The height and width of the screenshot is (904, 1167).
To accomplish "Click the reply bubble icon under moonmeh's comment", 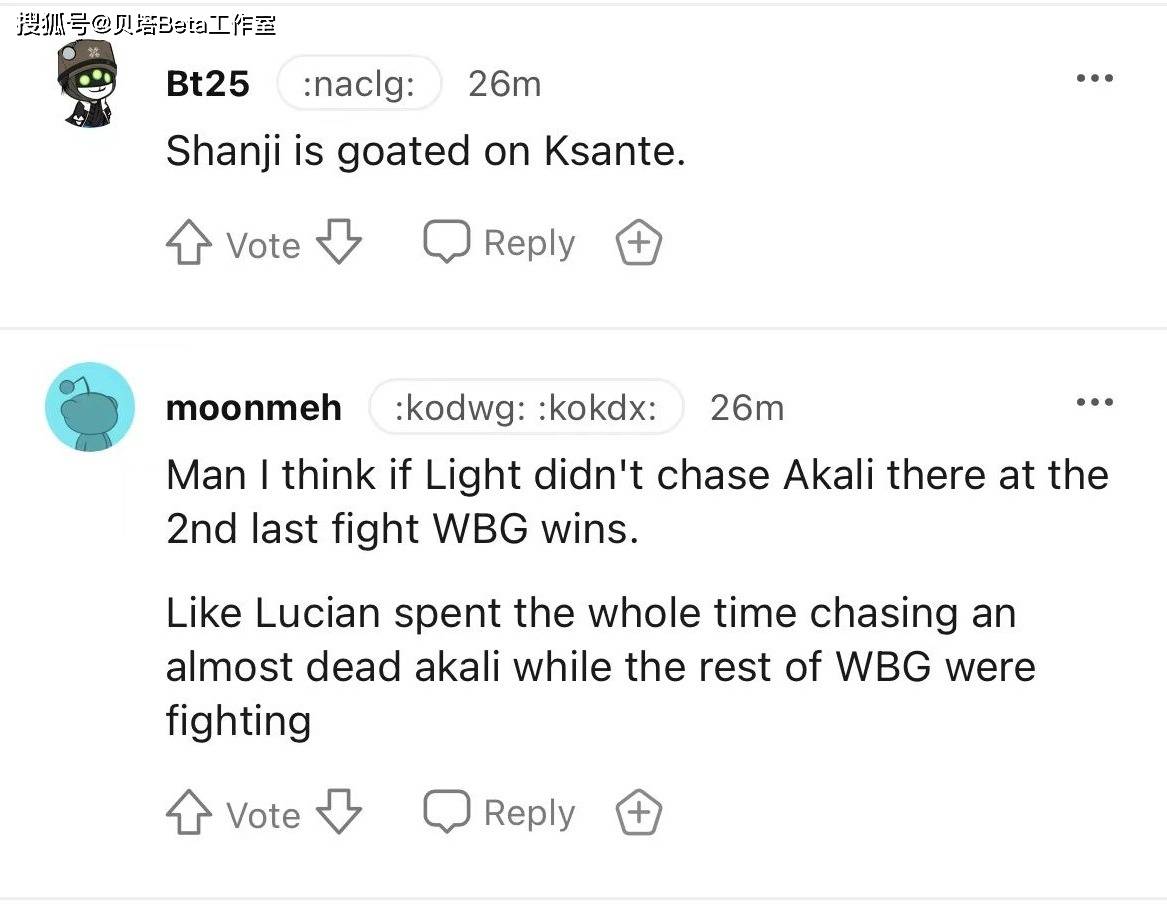I will pyautogui.click(x=447, y=811).
